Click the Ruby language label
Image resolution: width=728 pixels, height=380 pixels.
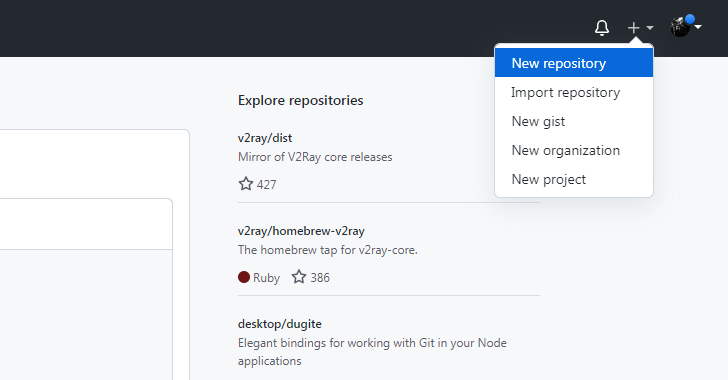click(x=266, y=278)
